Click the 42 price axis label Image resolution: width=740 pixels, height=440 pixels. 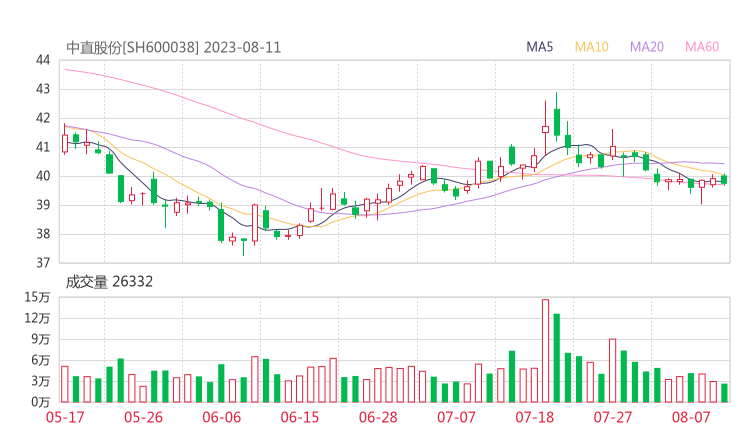42,118
